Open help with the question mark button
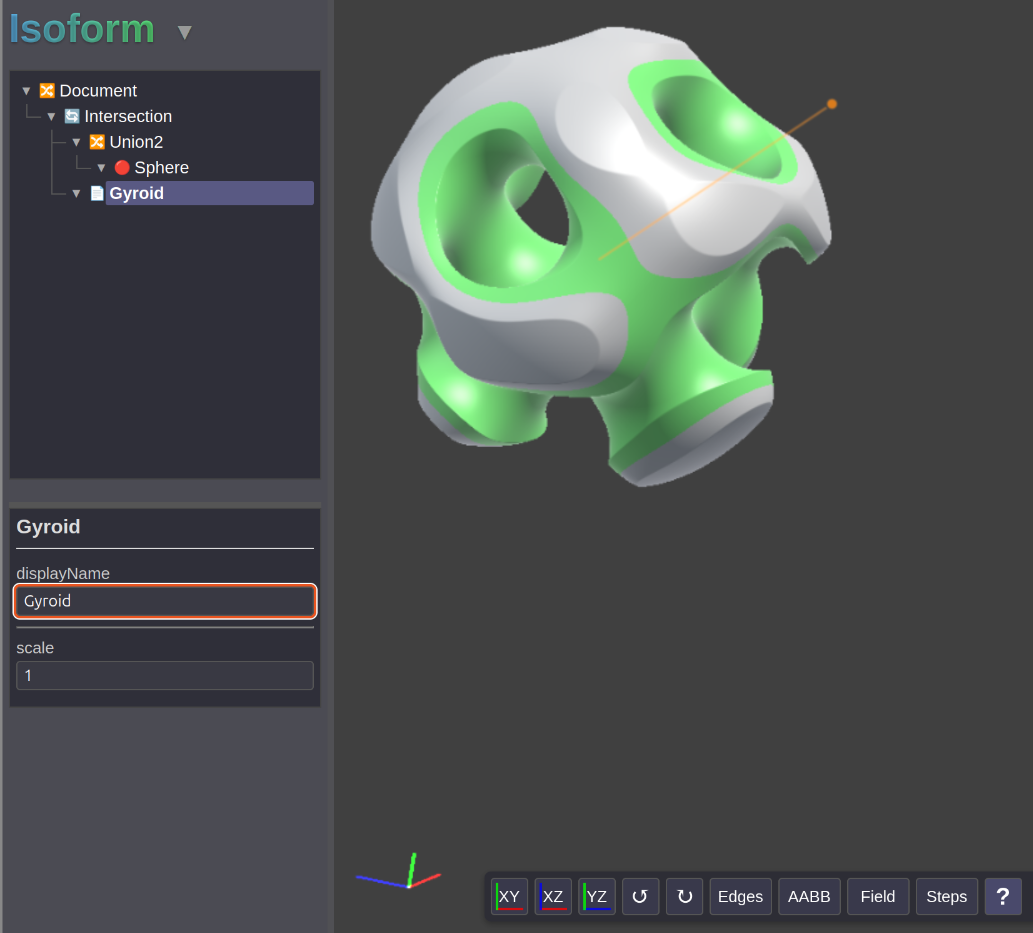 1002,896
